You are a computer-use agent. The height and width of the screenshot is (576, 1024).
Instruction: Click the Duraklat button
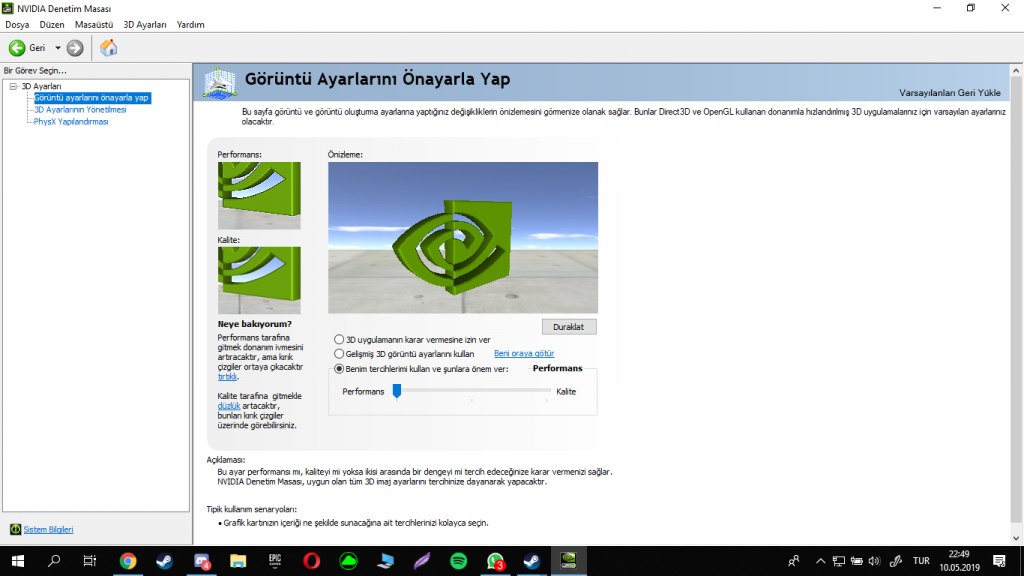pos(569,327)
